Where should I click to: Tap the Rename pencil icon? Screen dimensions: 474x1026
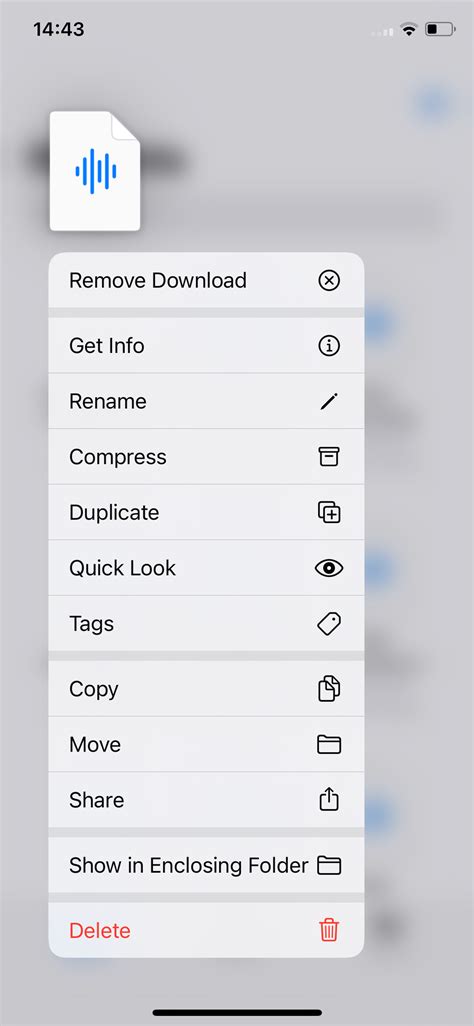pyautogui.click(x=329, y=401)
